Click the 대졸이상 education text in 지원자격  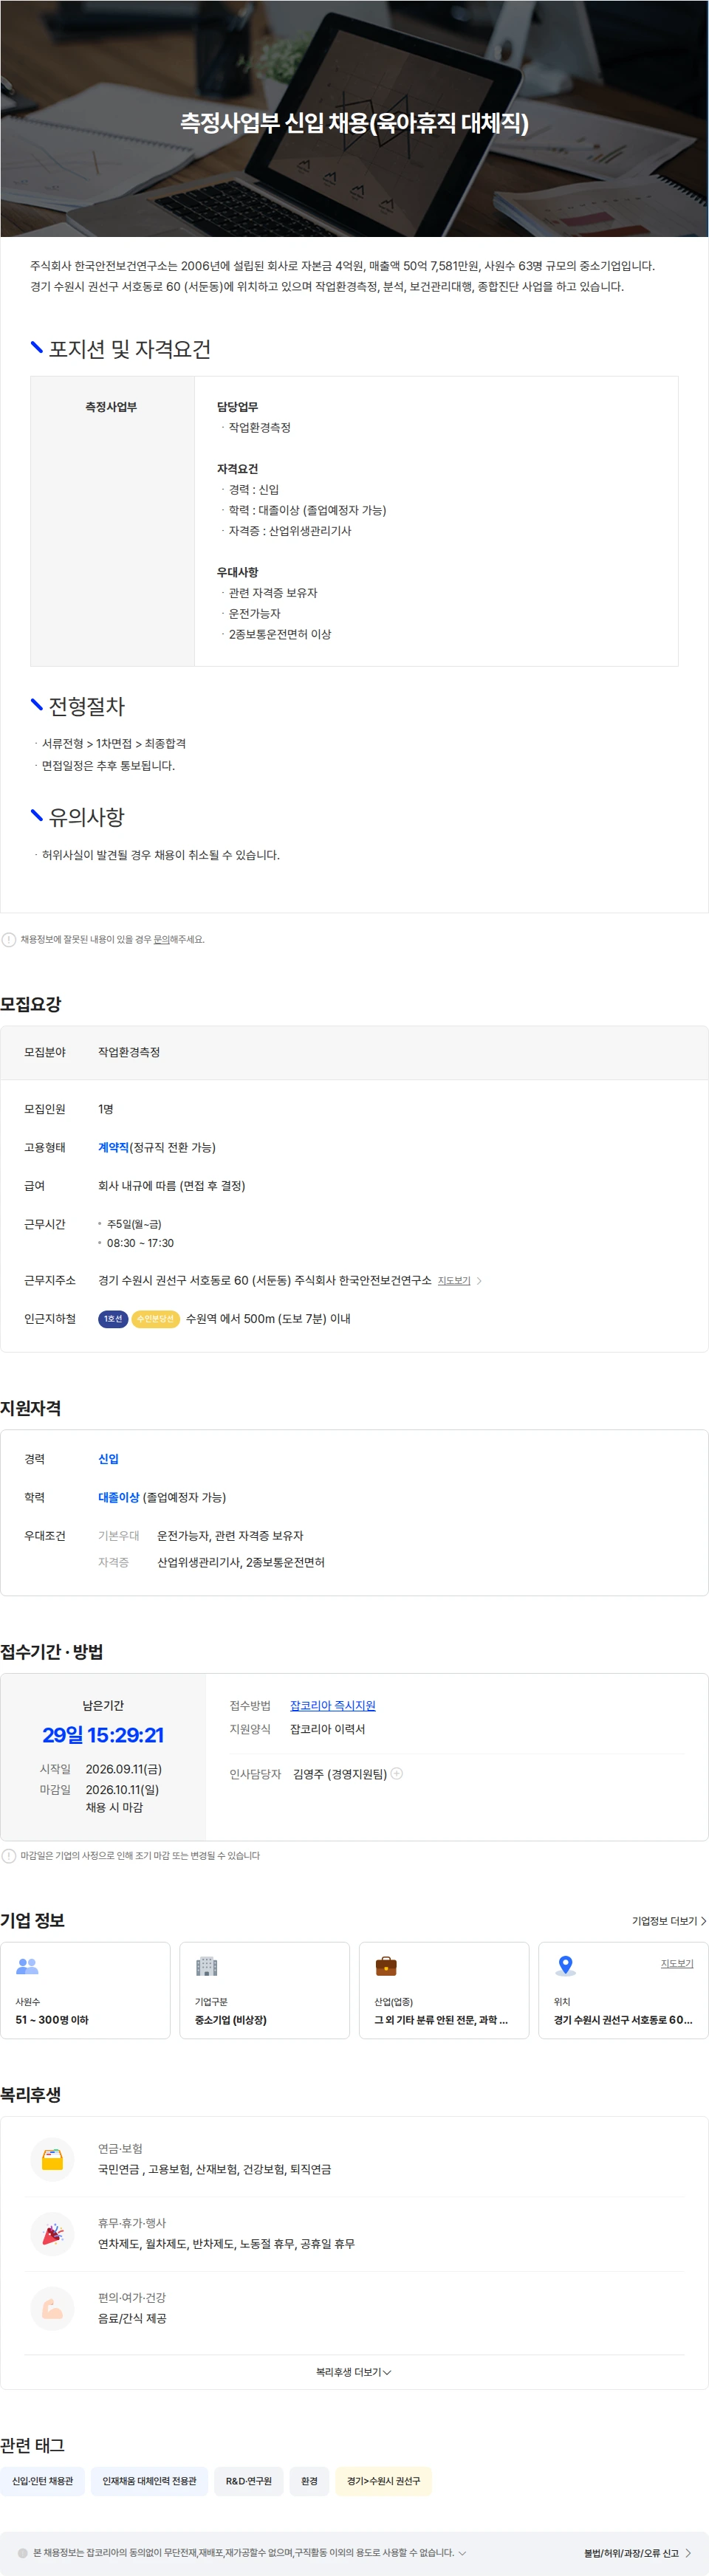click(118, 1497)
